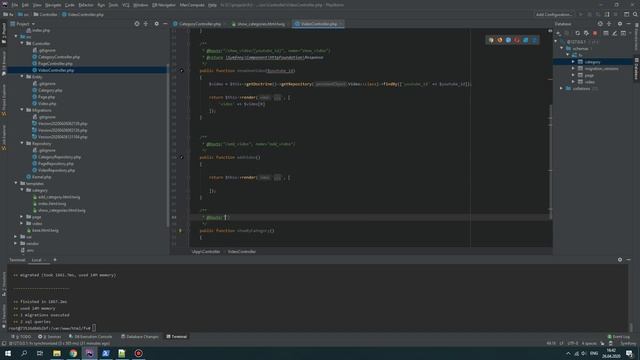This screenshot has width=640, height=360.
Task: Click red stop icon in Database toolbar
Action: 595,33
